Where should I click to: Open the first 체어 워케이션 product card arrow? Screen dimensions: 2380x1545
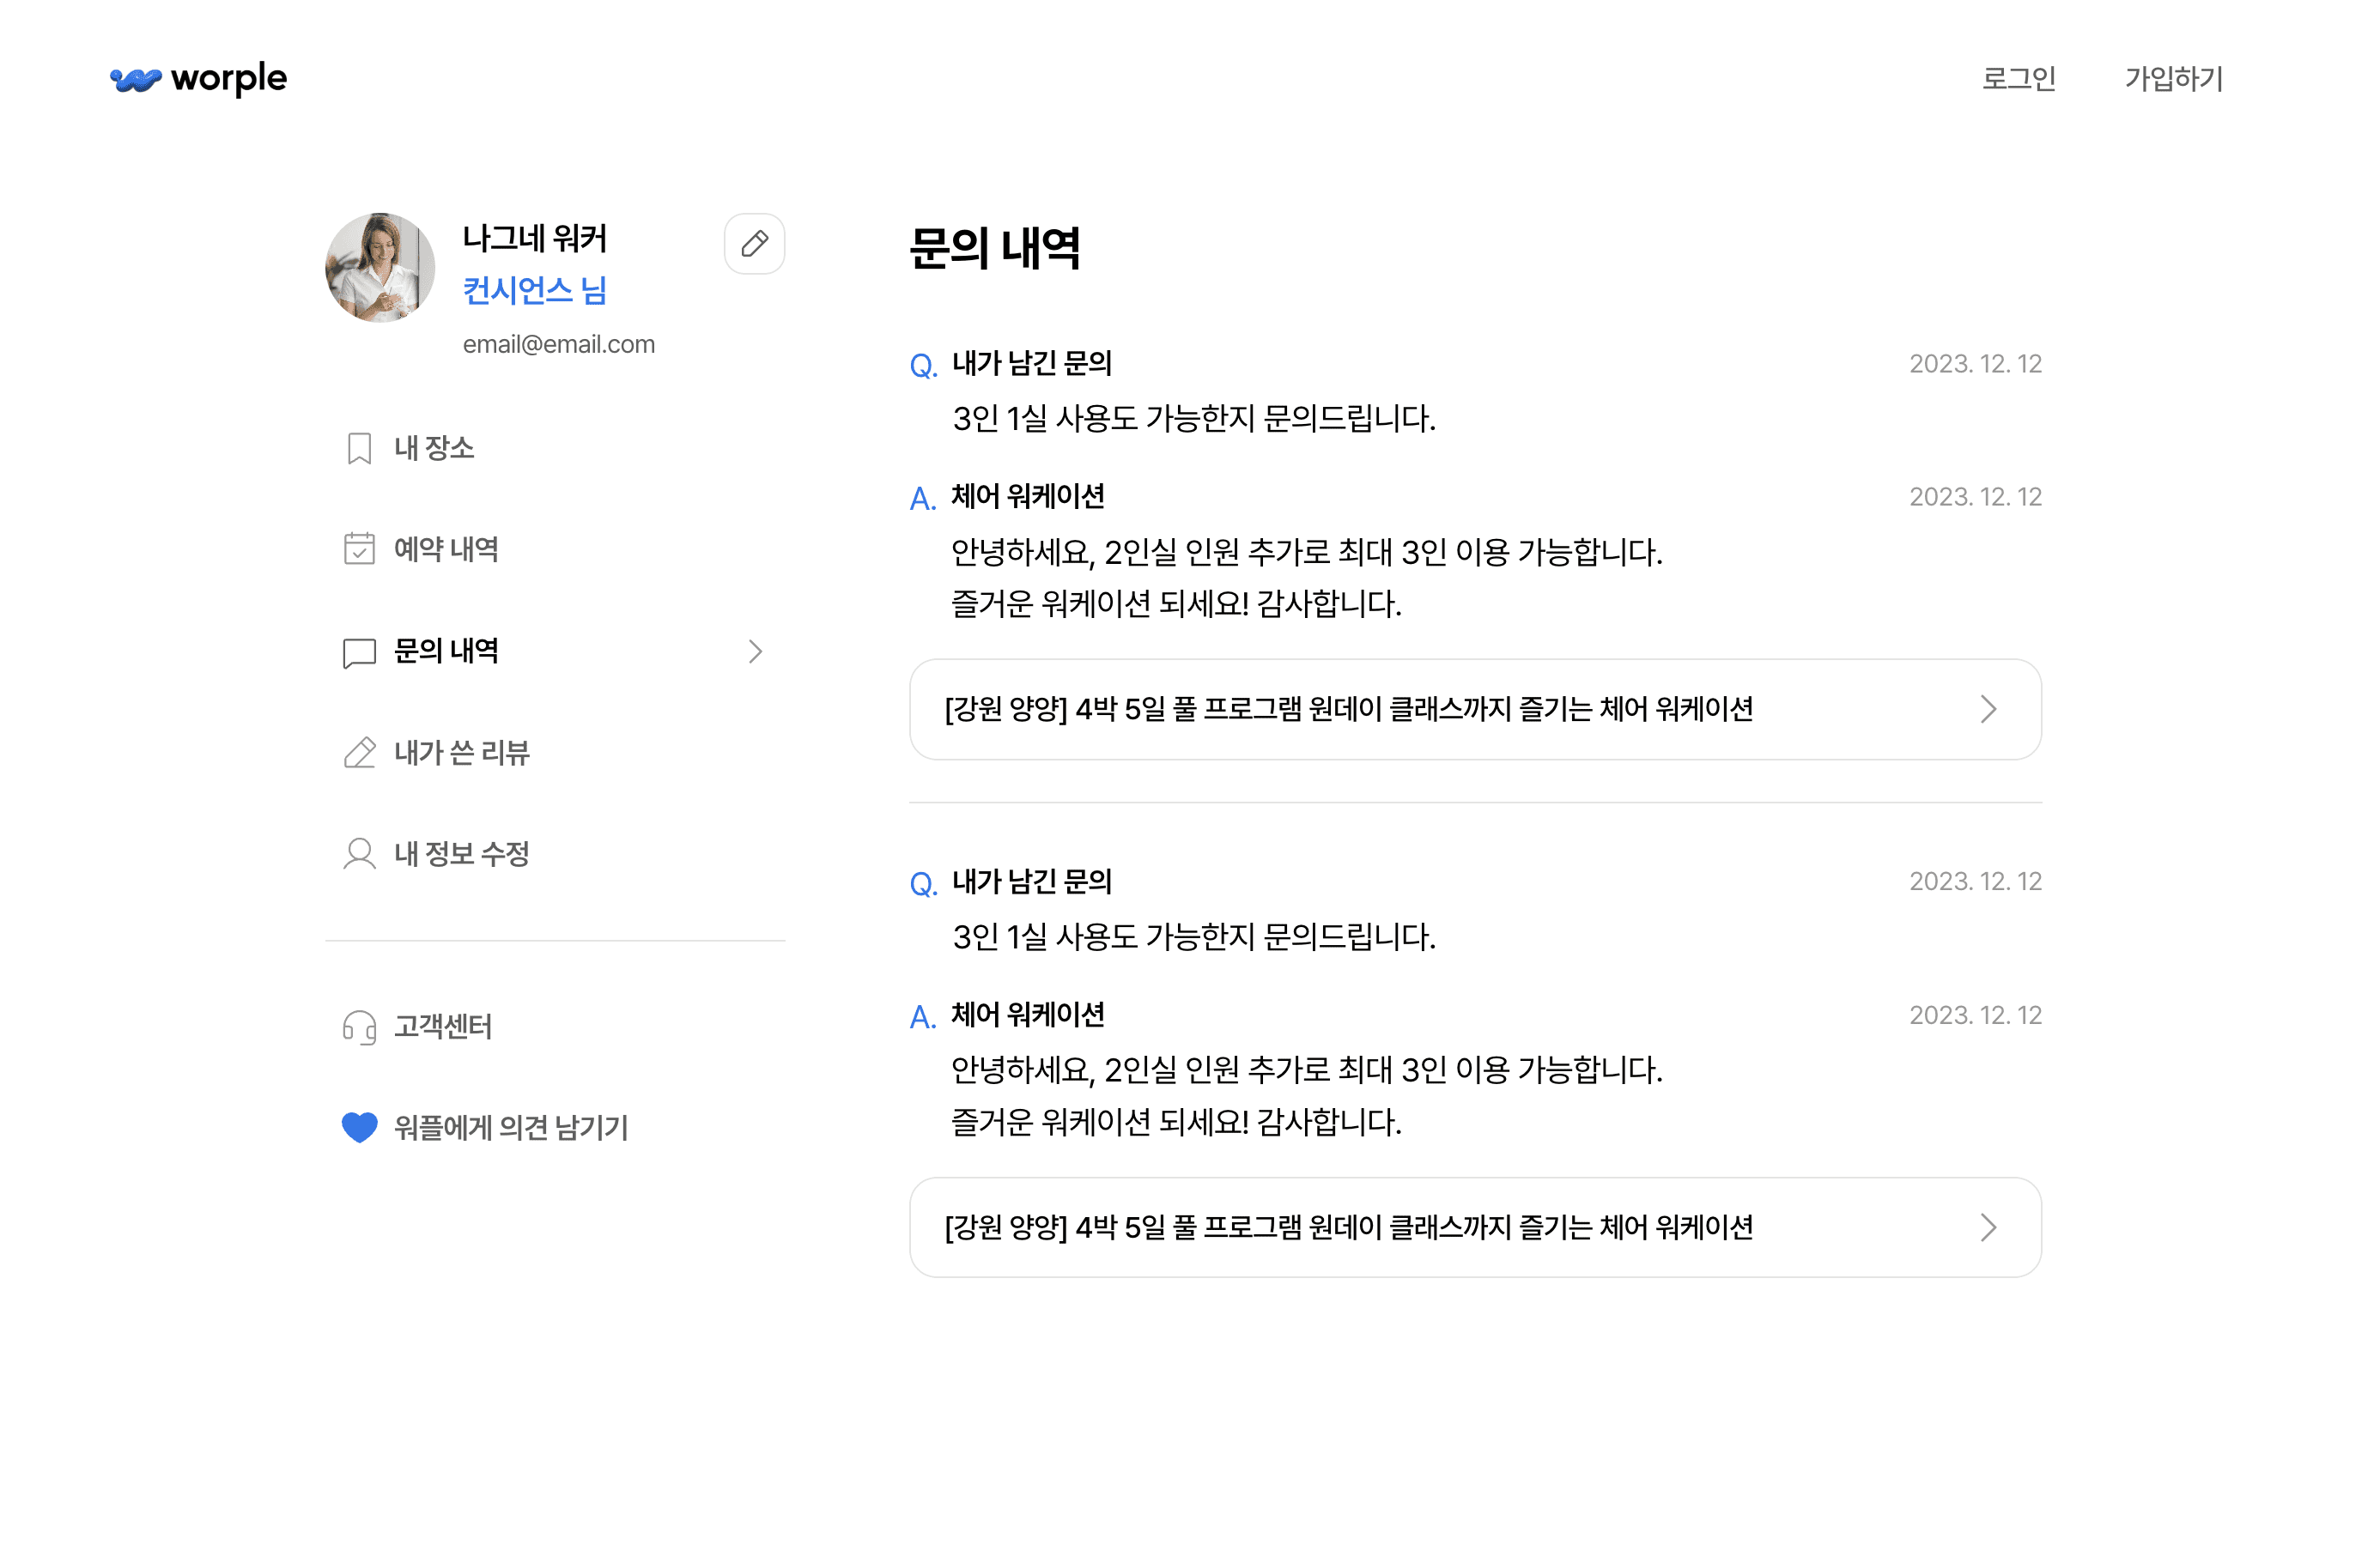(x=1988, y=709)
